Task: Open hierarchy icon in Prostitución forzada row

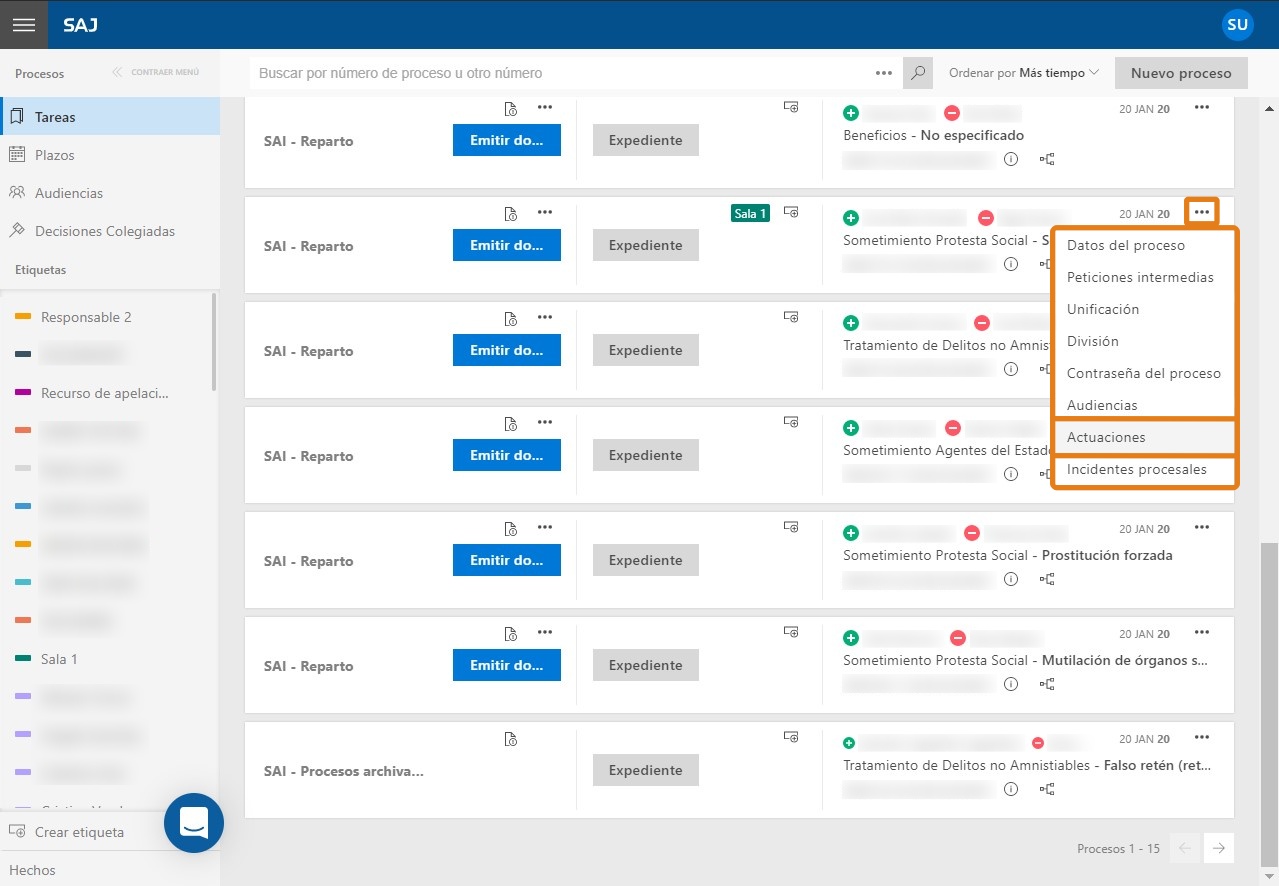Action: (1047, 579)
